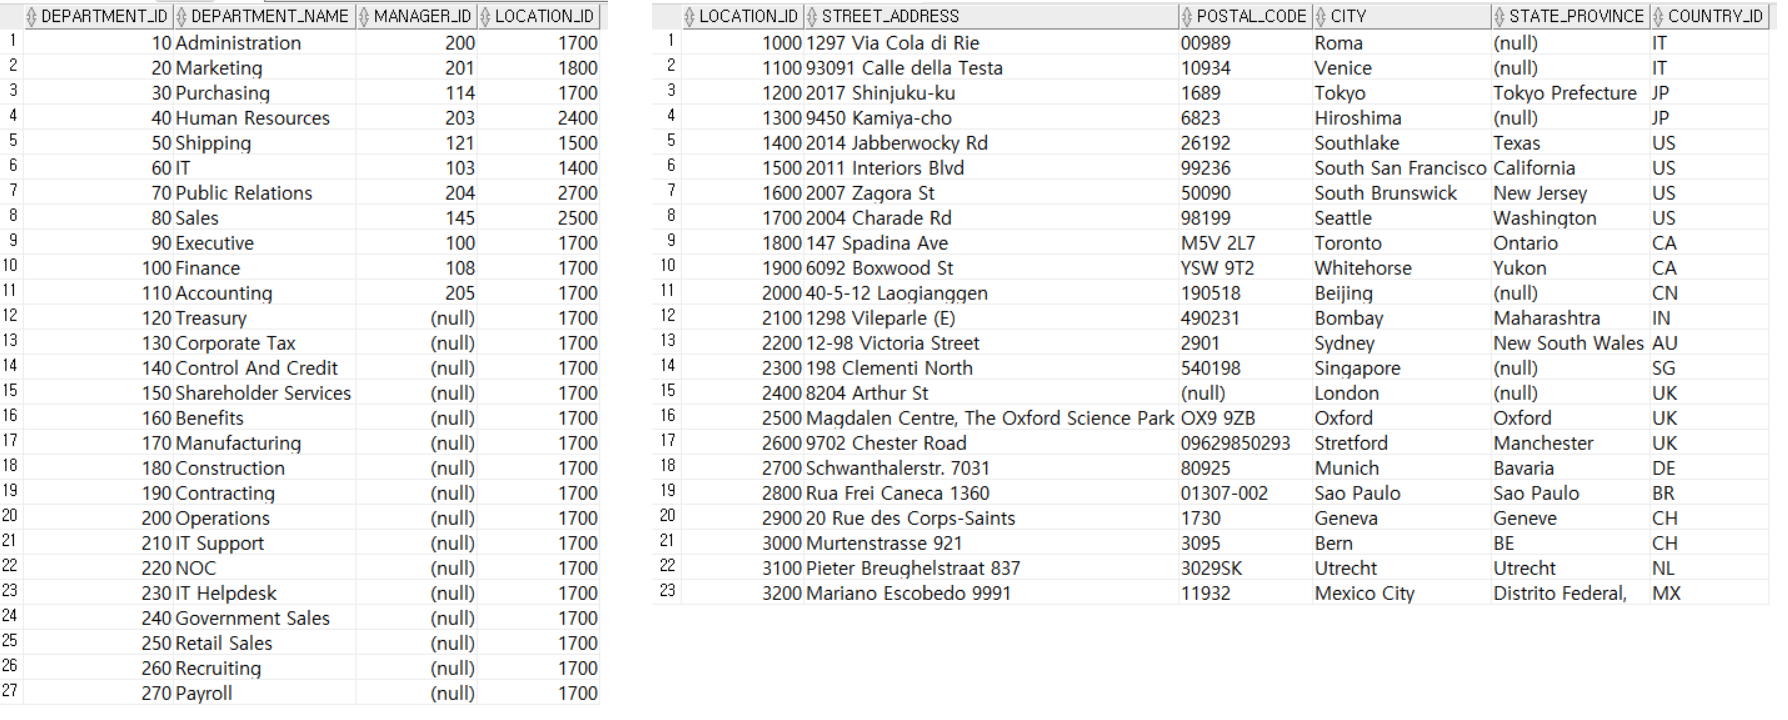The width and height of the screenshot is (1788, 720).
Task: Select the LOCATION_ID column header in locations table
Action: pos(743,16)
